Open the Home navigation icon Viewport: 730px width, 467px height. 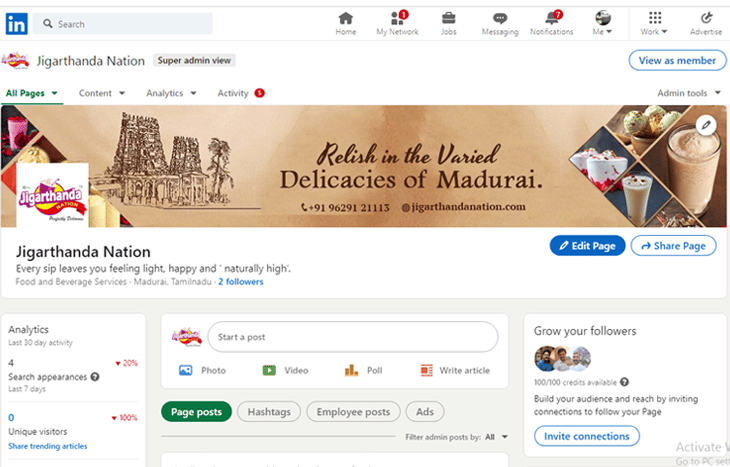(x=345, y=24)
